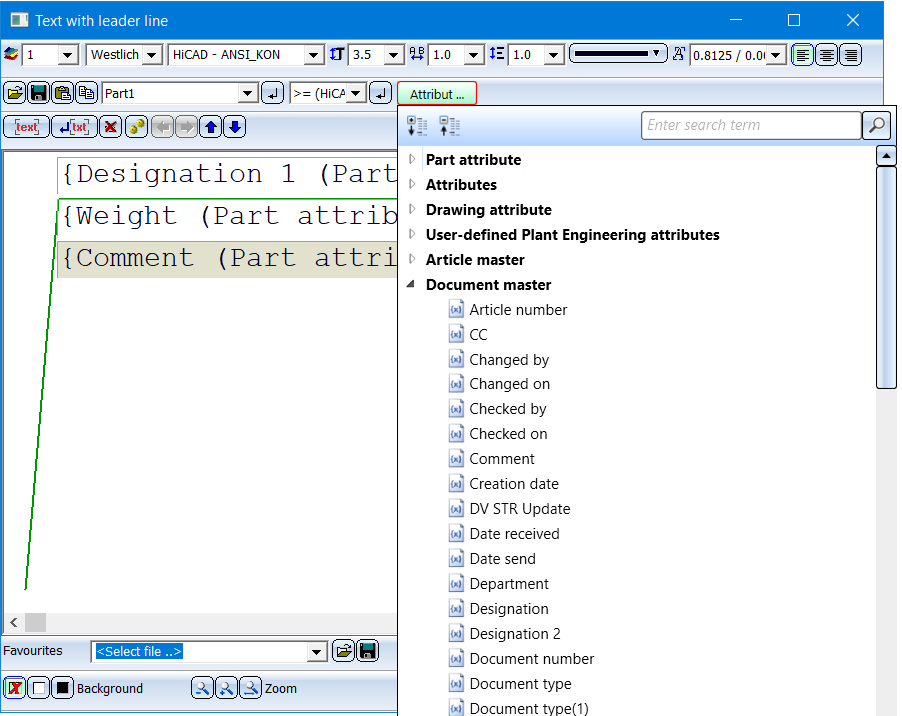Click the expand all attributes icon
The width and height of the screenshot is (902, 716).
417,126
